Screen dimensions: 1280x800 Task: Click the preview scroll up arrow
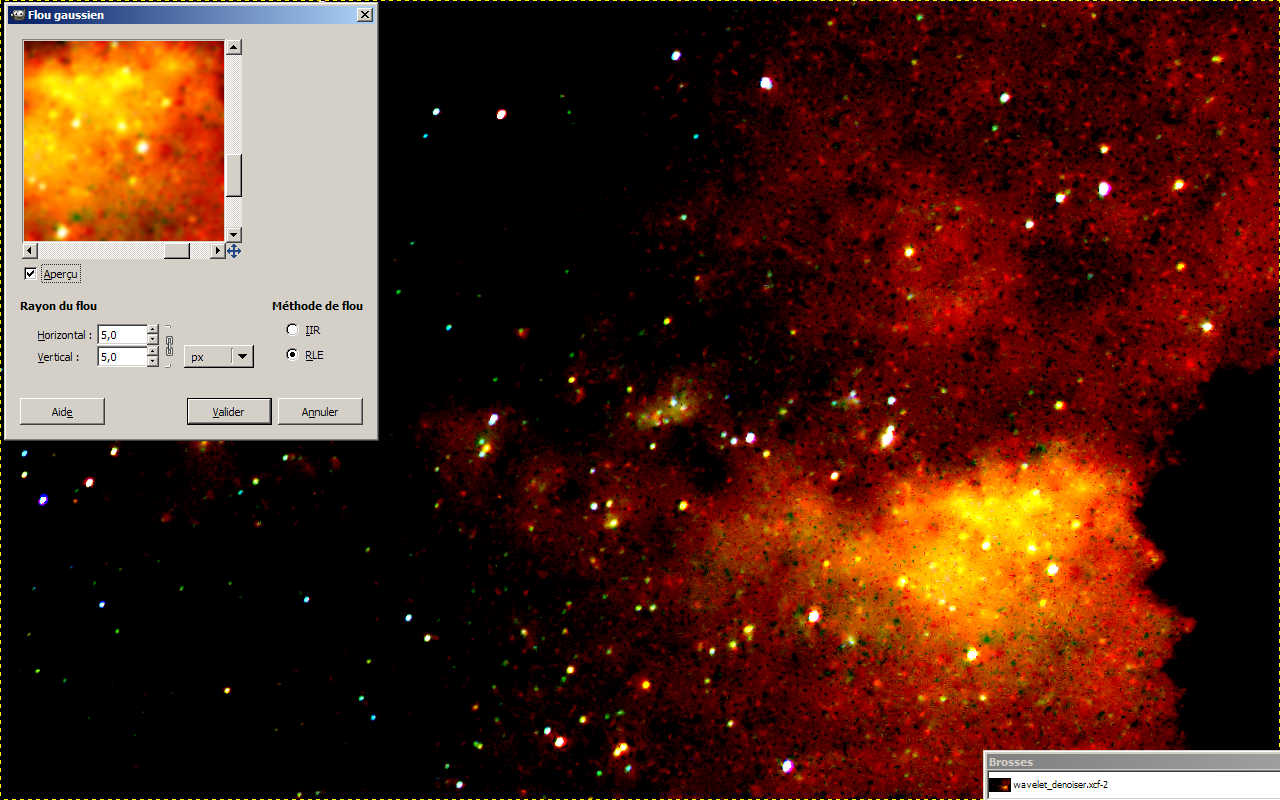point(233,47)
